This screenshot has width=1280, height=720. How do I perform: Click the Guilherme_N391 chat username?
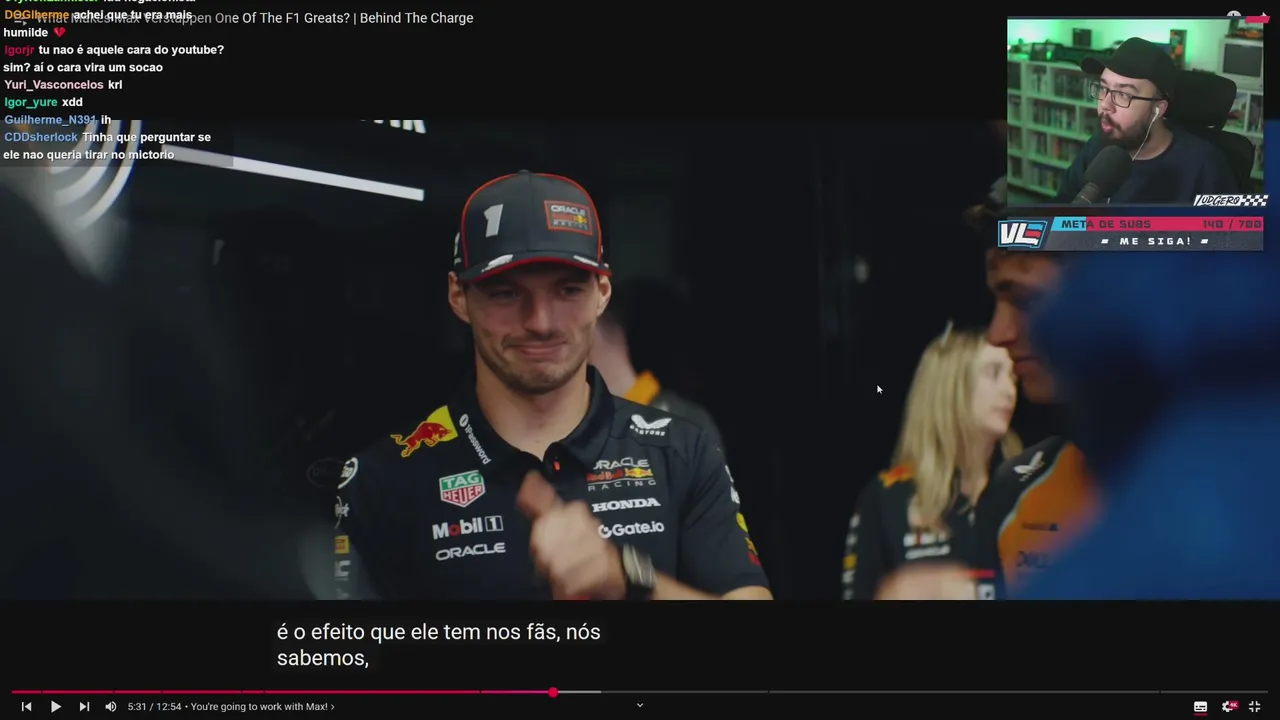pyautogui.click(x=50, y=120)
